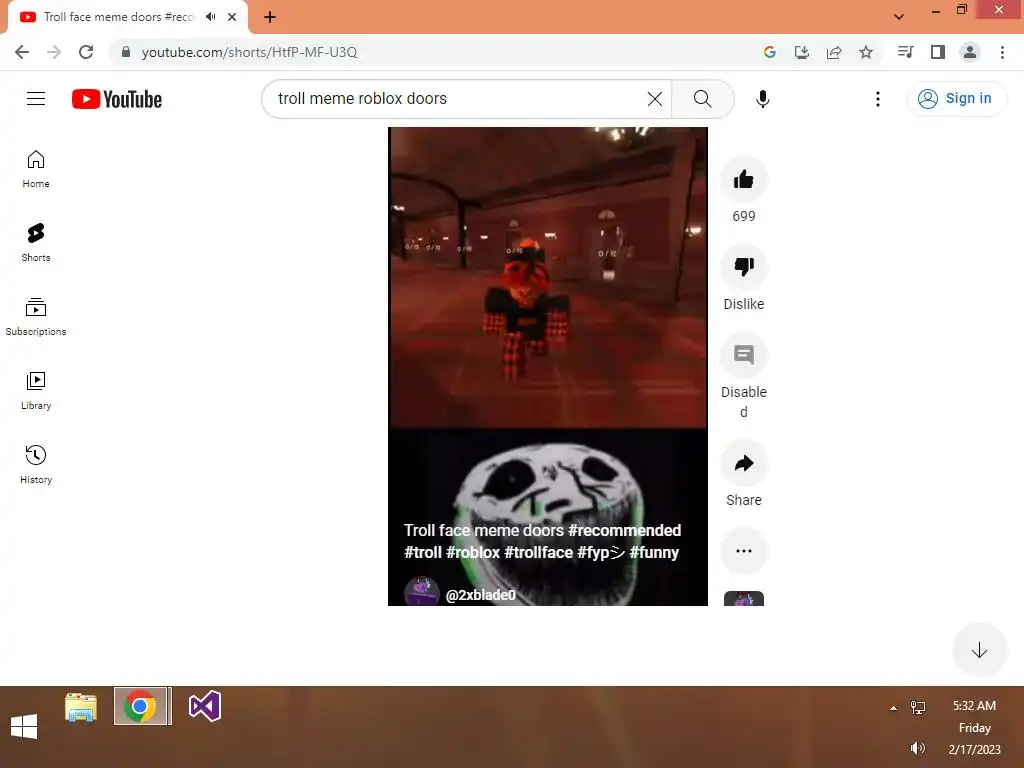
Task: Dislike this Short with thumbs down
Action: [744, 266]
